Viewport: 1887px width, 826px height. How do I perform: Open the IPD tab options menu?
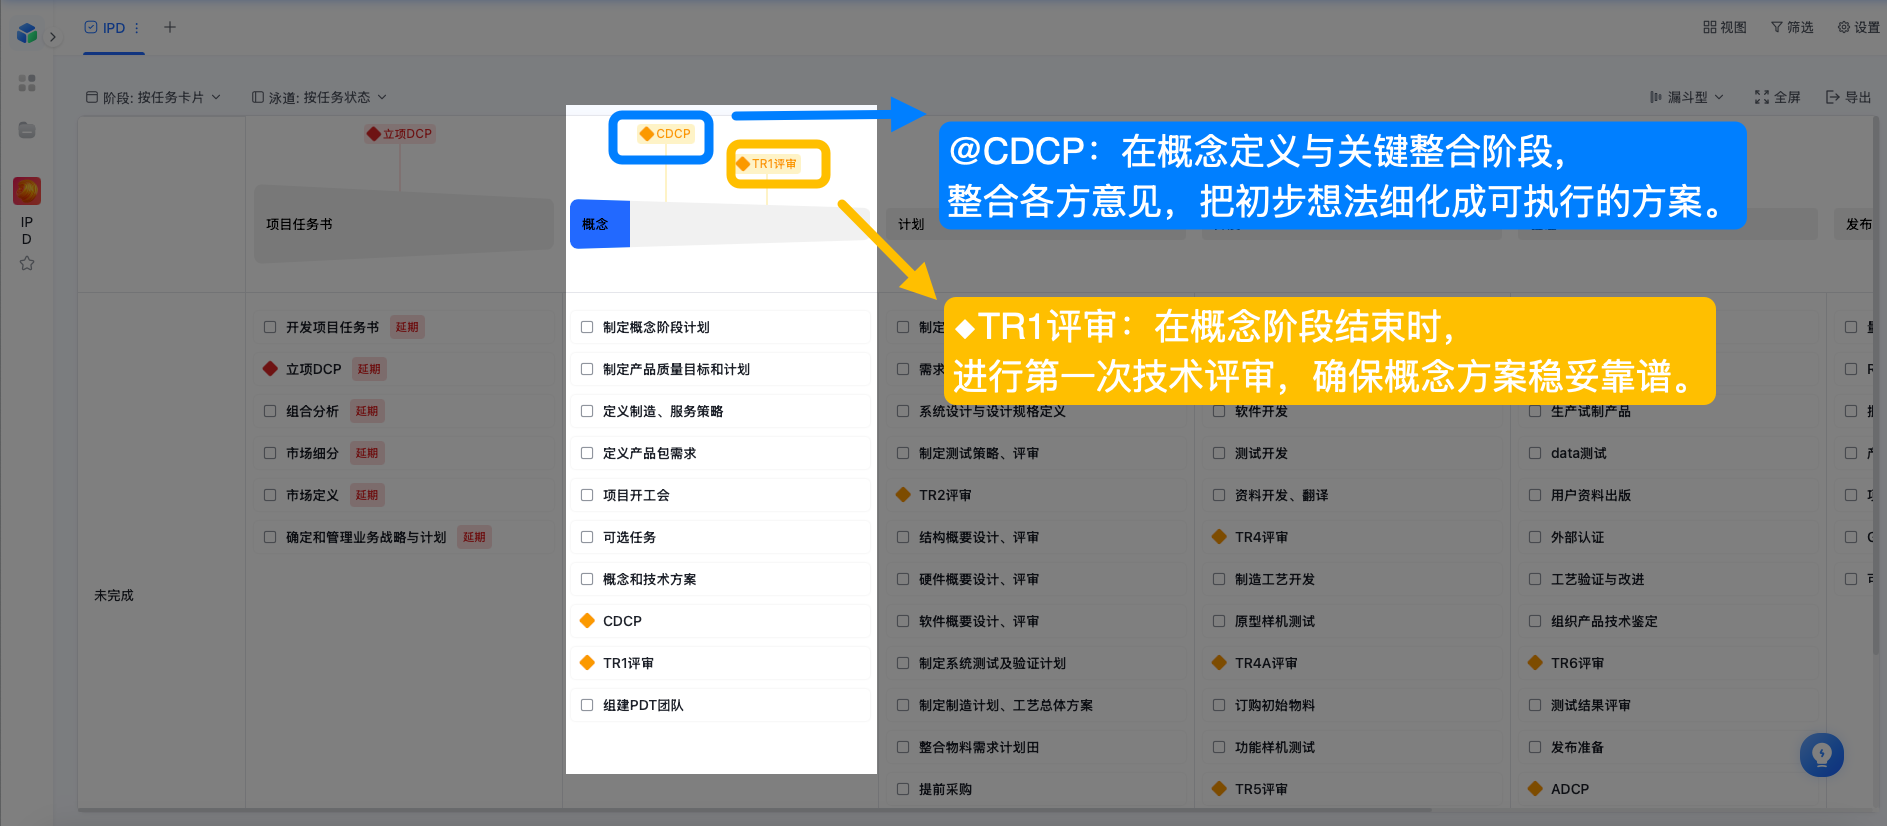point(137,28)
